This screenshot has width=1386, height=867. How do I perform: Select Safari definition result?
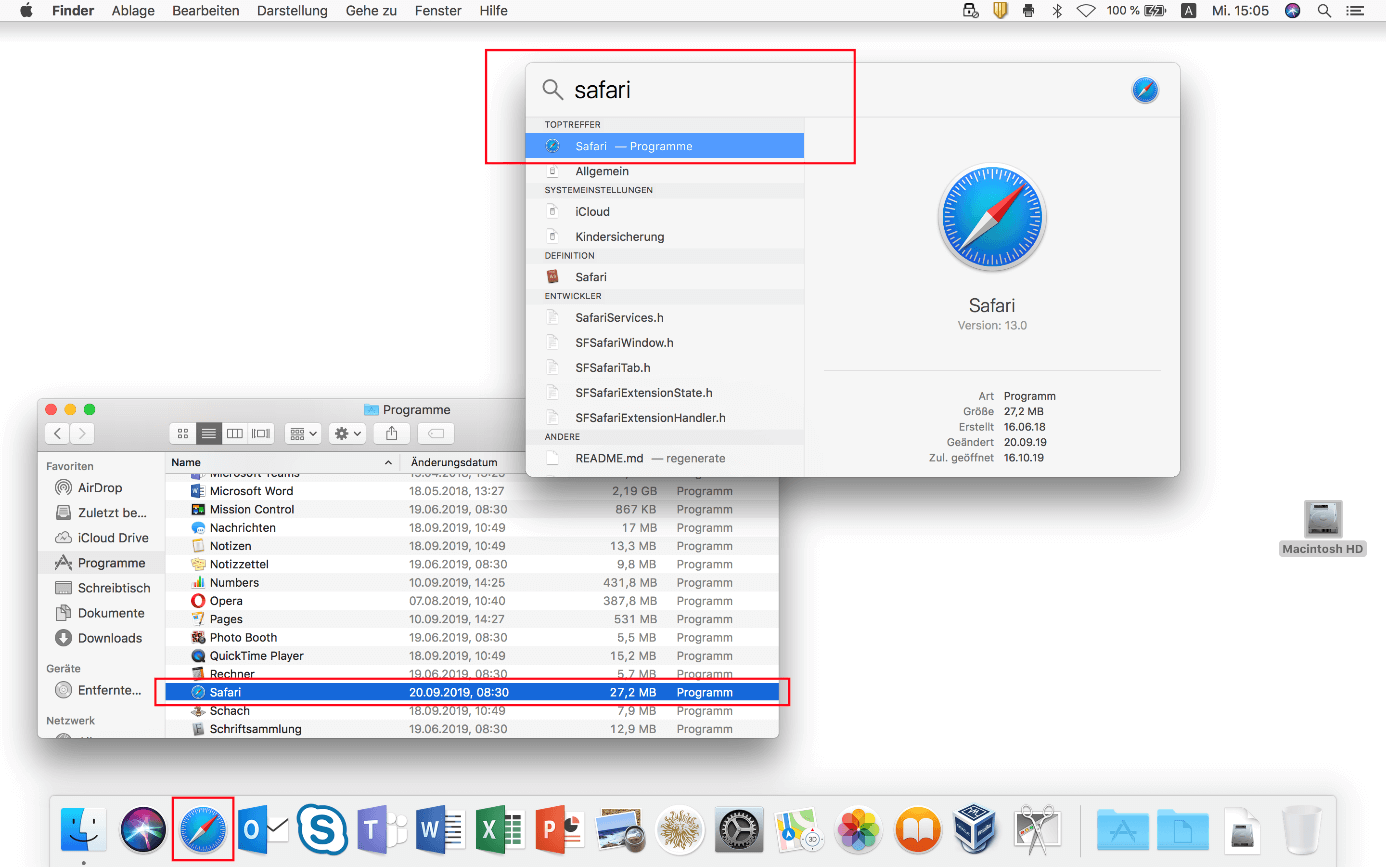665,277
